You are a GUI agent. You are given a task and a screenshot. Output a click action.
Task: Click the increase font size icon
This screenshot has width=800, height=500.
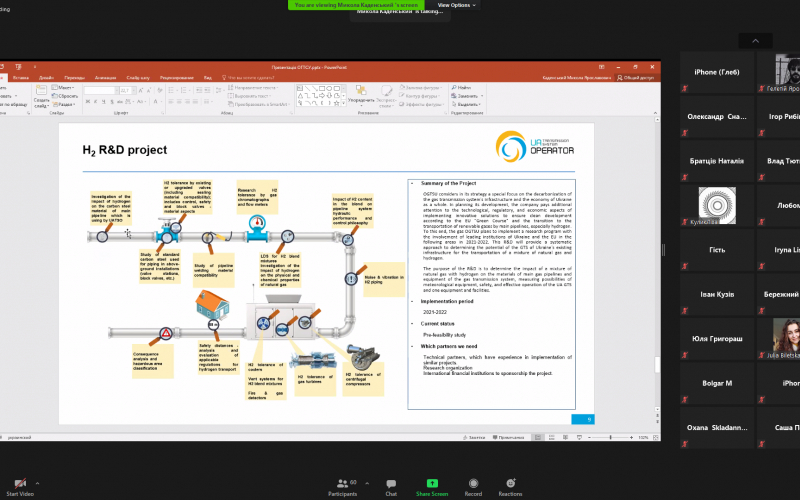[141, 90]
